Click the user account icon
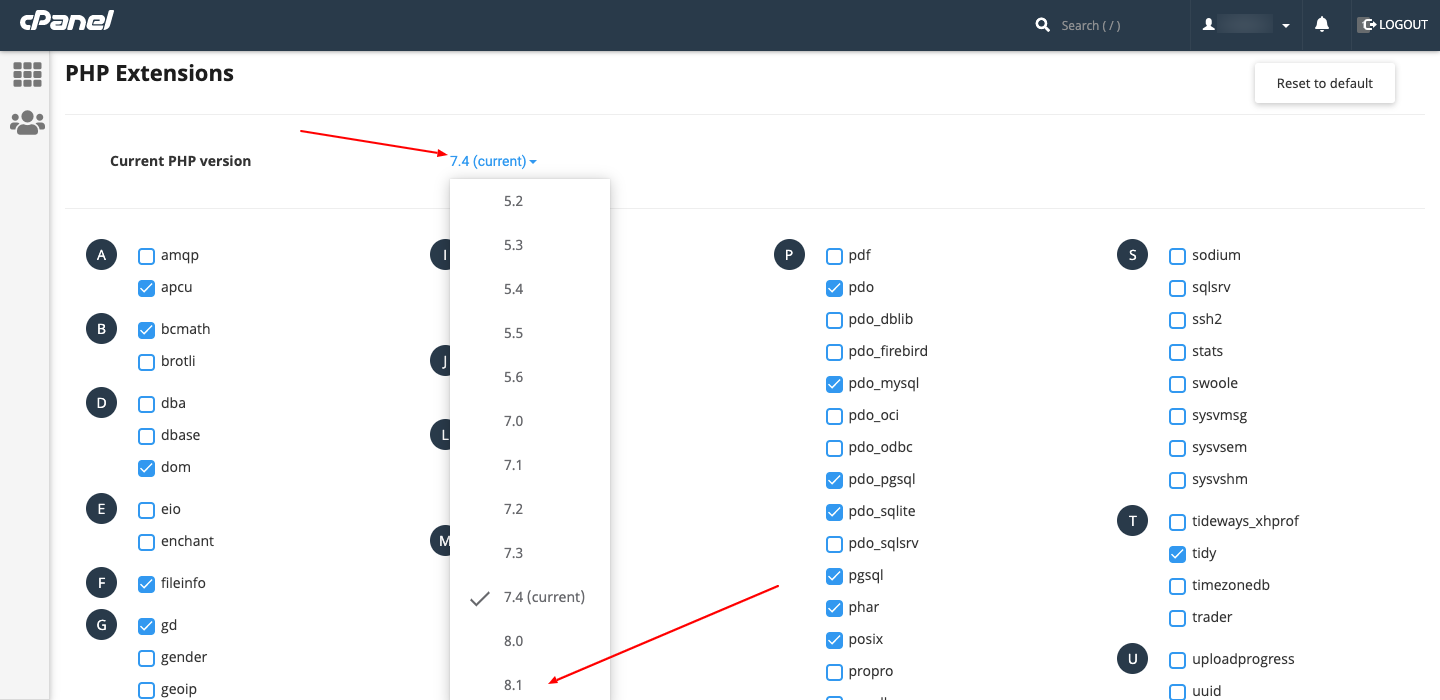The height and width of the screenshot is (700, 1440). point(1210,23)
